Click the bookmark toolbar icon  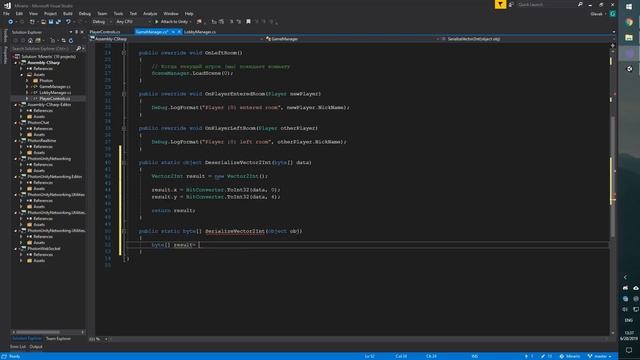pyautogui.click(x=248, y=22)
